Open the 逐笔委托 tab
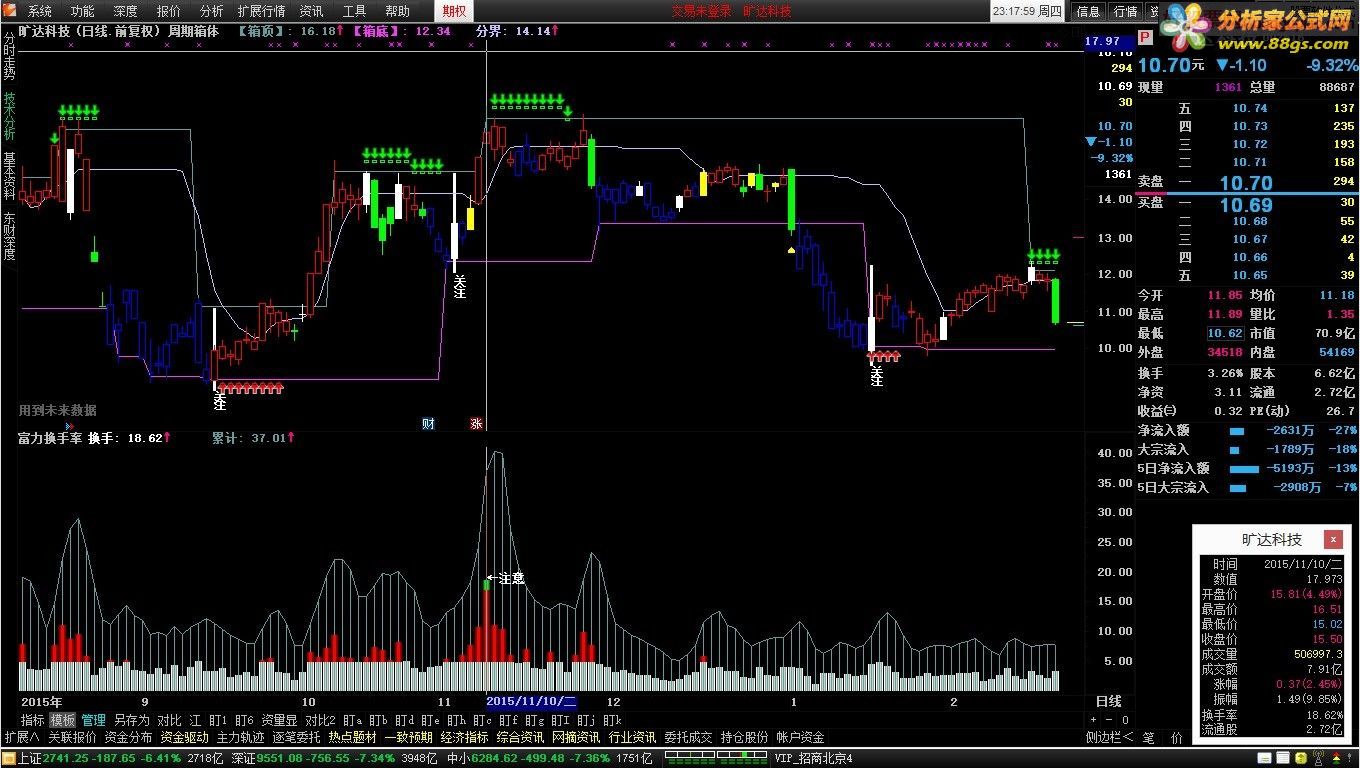The width and height of the screenshot is (1360, 768). point(296,738)
